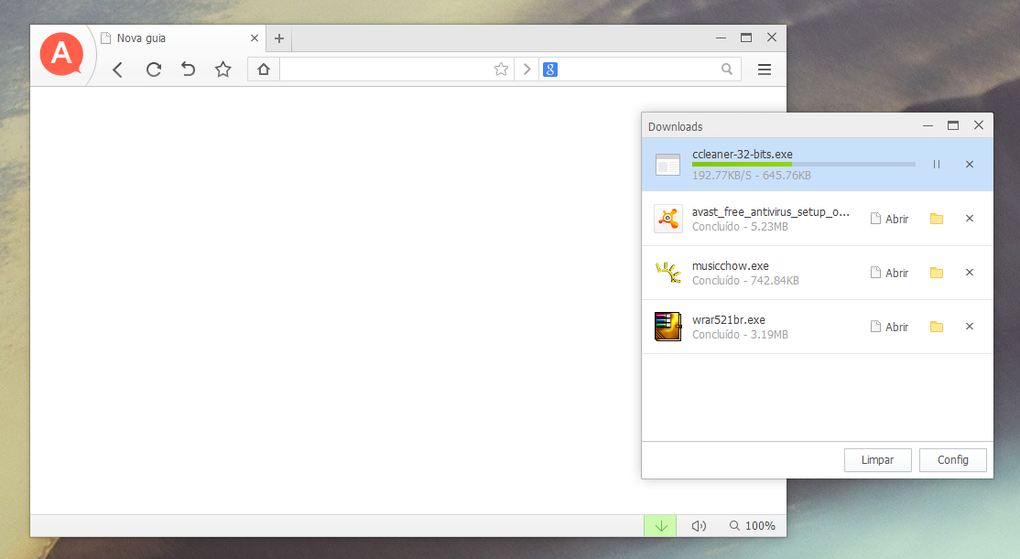The image size is (1020, 559).
Task: Minimize the Downloads window
Action: (x=928, y=126)
